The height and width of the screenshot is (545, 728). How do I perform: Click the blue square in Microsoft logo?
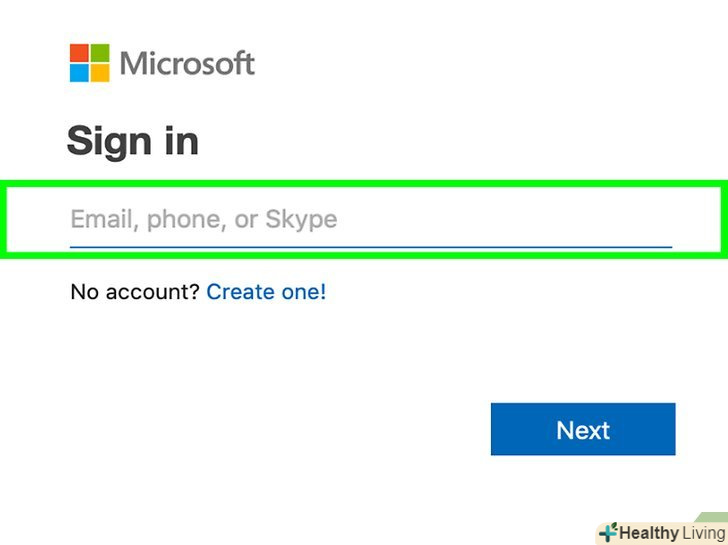pyautogui.click(x=80, y=73)
